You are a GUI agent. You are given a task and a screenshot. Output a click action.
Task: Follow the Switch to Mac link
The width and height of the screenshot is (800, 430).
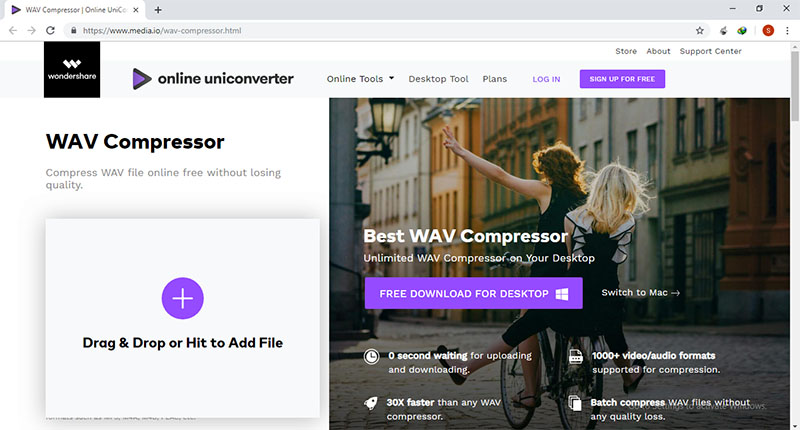[640, 293]
